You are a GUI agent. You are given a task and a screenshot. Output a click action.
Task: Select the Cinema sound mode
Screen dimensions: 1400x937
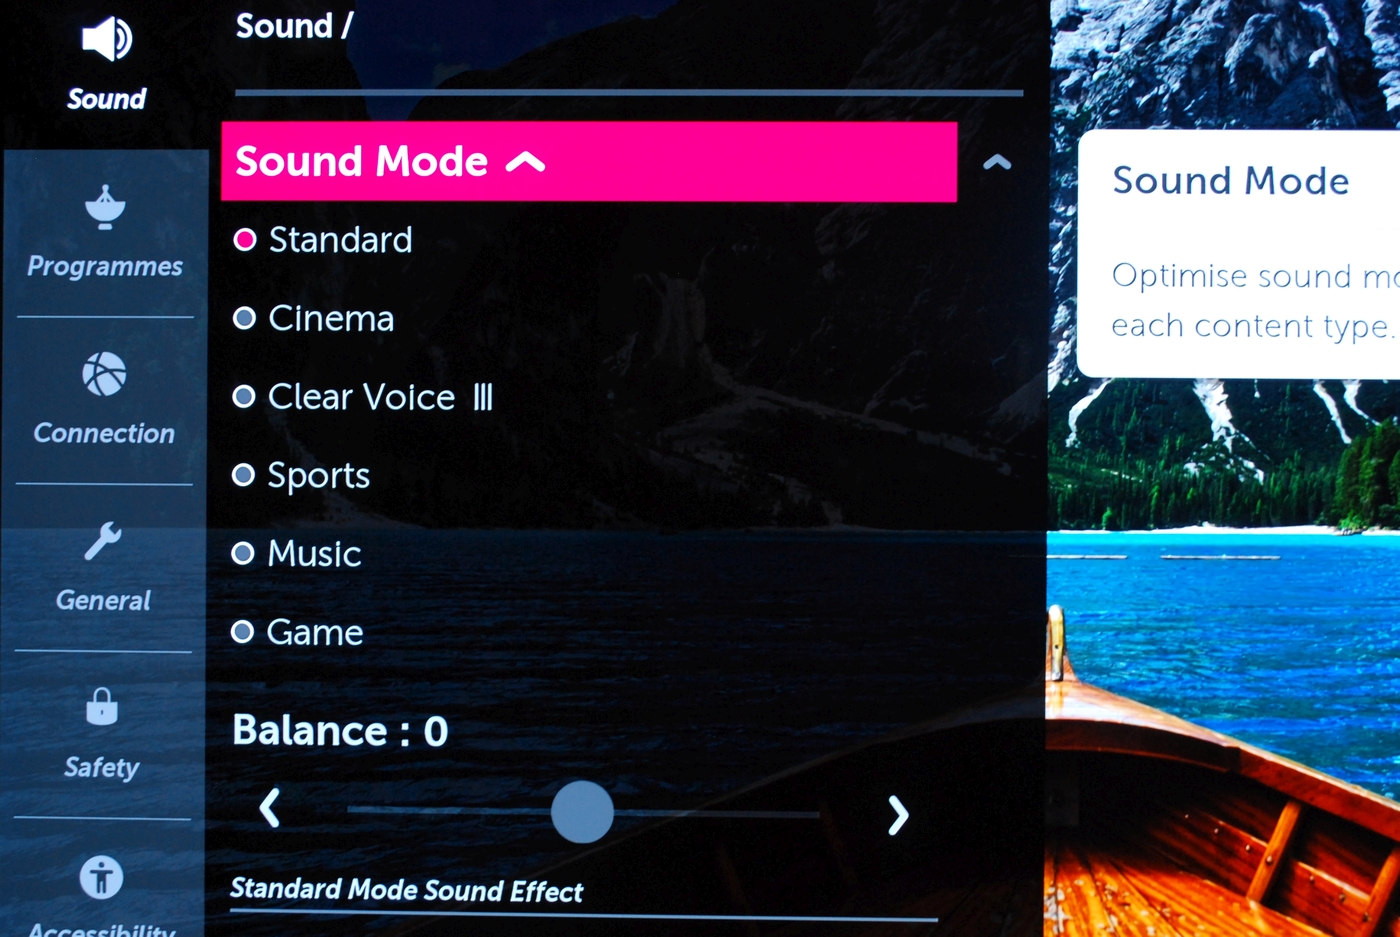point(314,319)
